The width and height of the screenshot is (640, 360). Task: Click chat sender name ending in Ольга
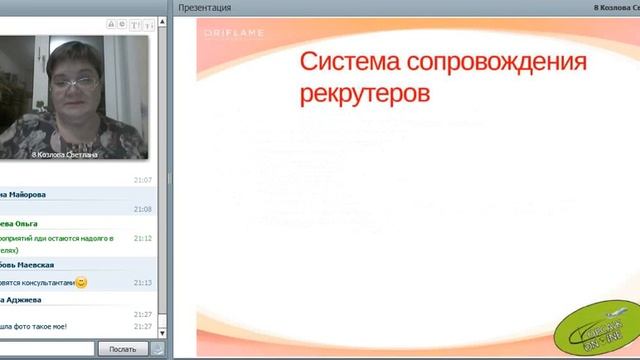click(x=19, y=224)
